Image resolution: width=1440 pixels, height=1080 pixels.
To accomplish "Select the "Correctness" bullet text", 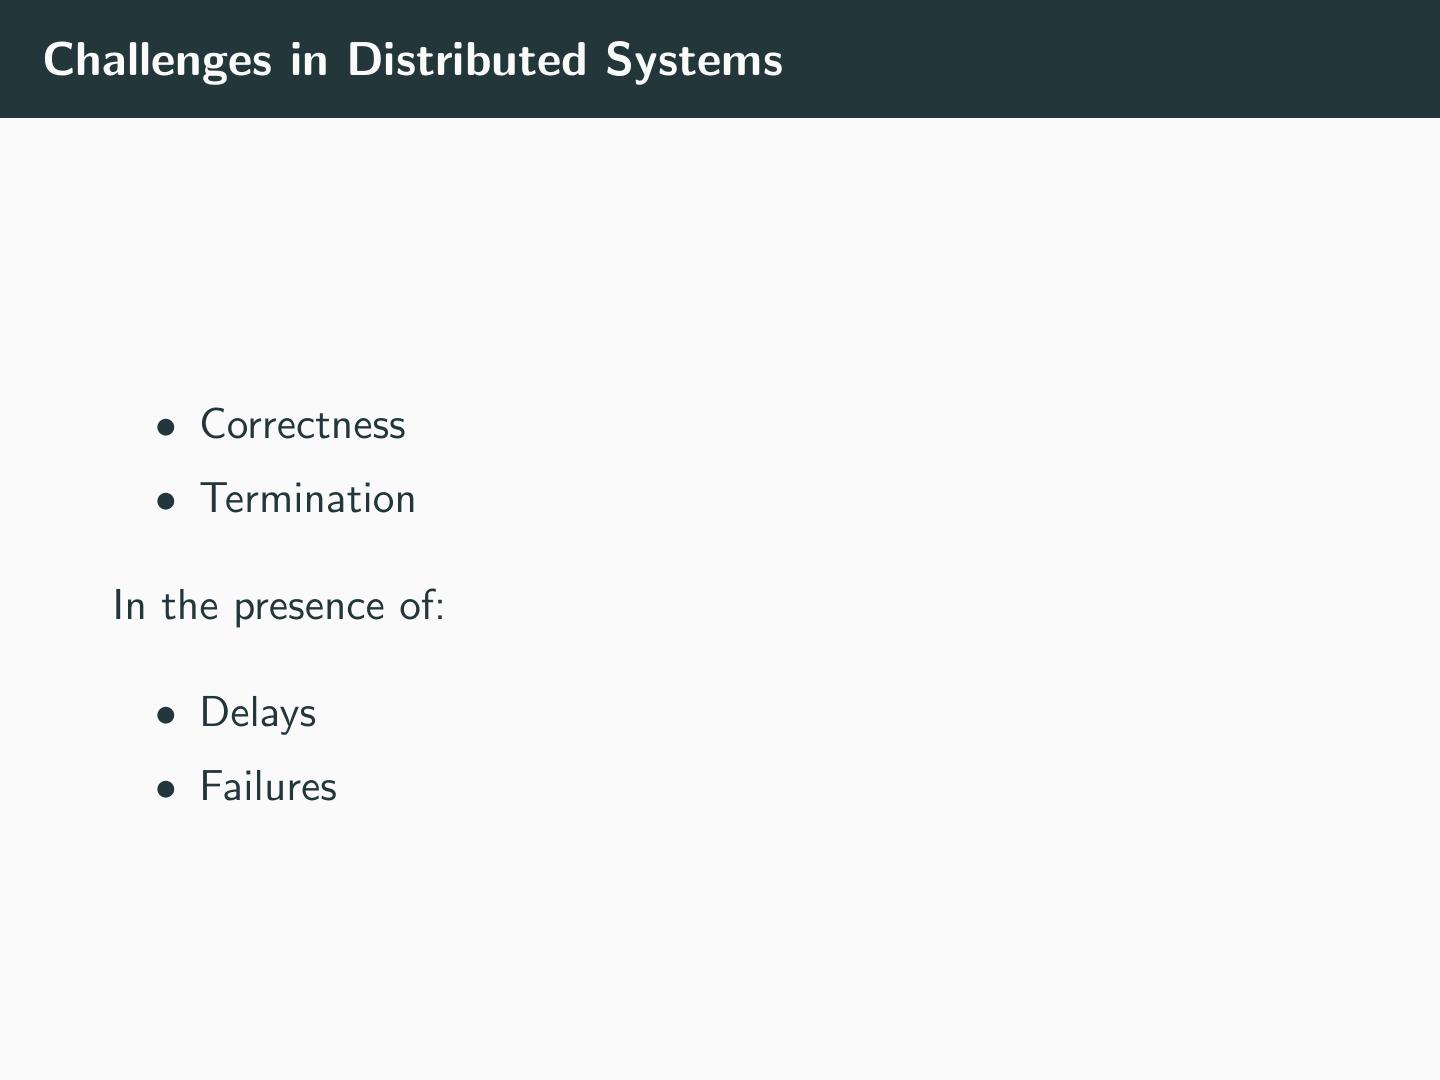I will (x=303, y=425).
